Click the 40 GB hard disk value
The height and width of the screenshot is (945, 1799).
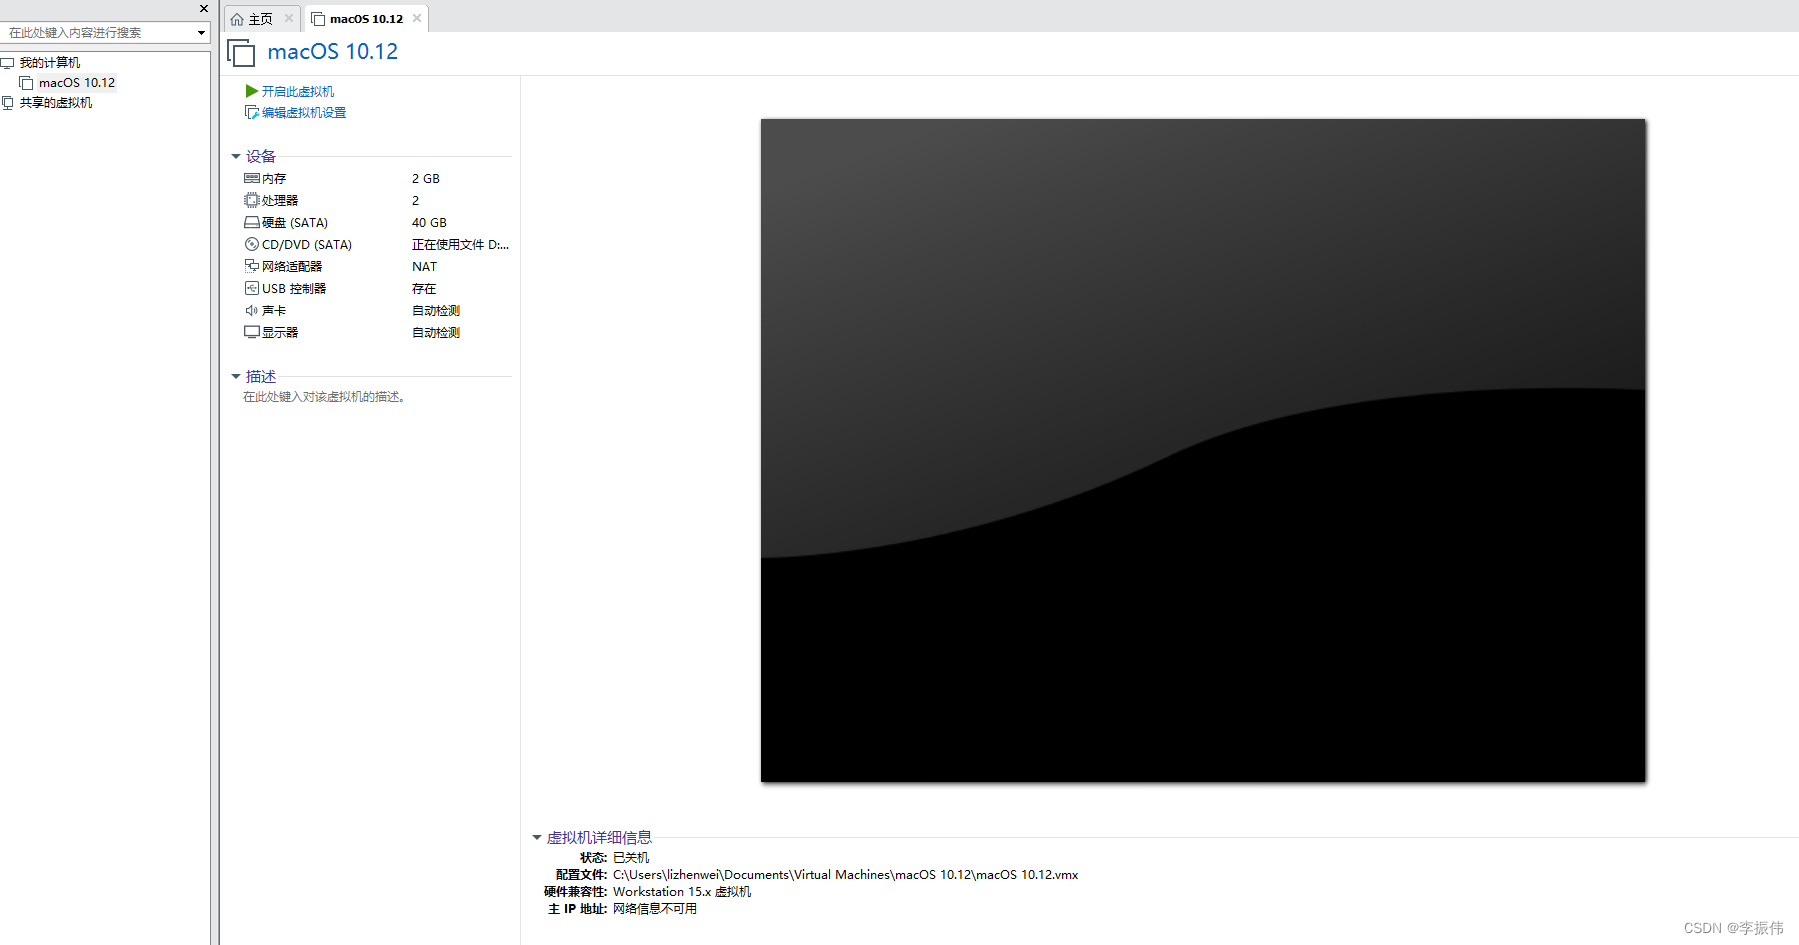429,222
